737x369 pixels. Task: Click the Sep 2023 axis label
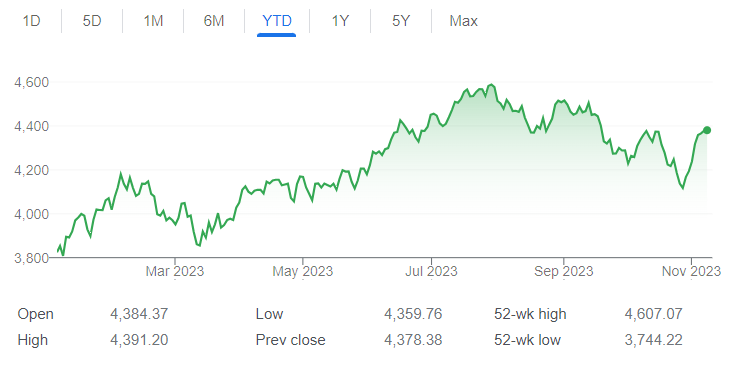564,271
